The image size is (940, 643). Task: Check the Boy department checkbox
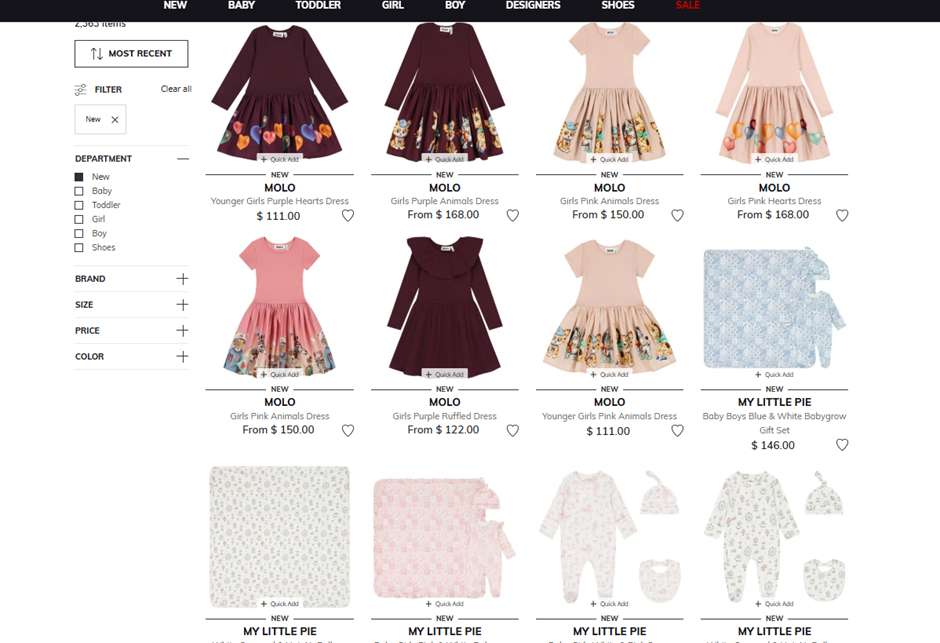click(79, 234)
